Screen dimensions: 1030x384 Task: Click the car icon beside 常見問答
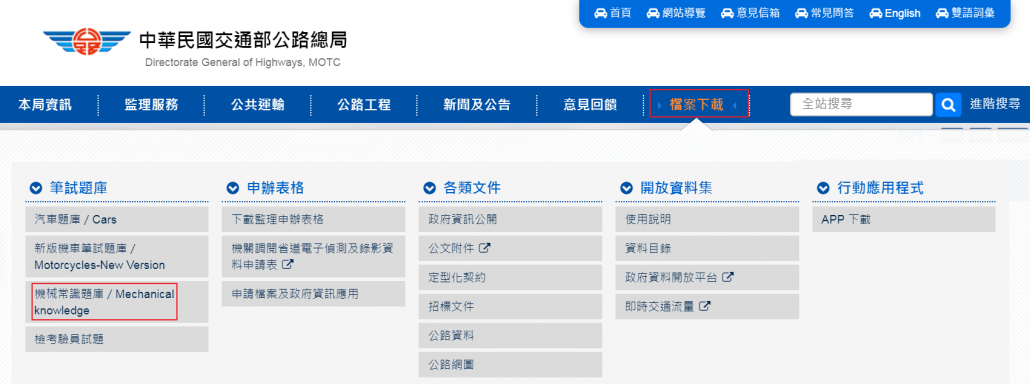[801, 13]
